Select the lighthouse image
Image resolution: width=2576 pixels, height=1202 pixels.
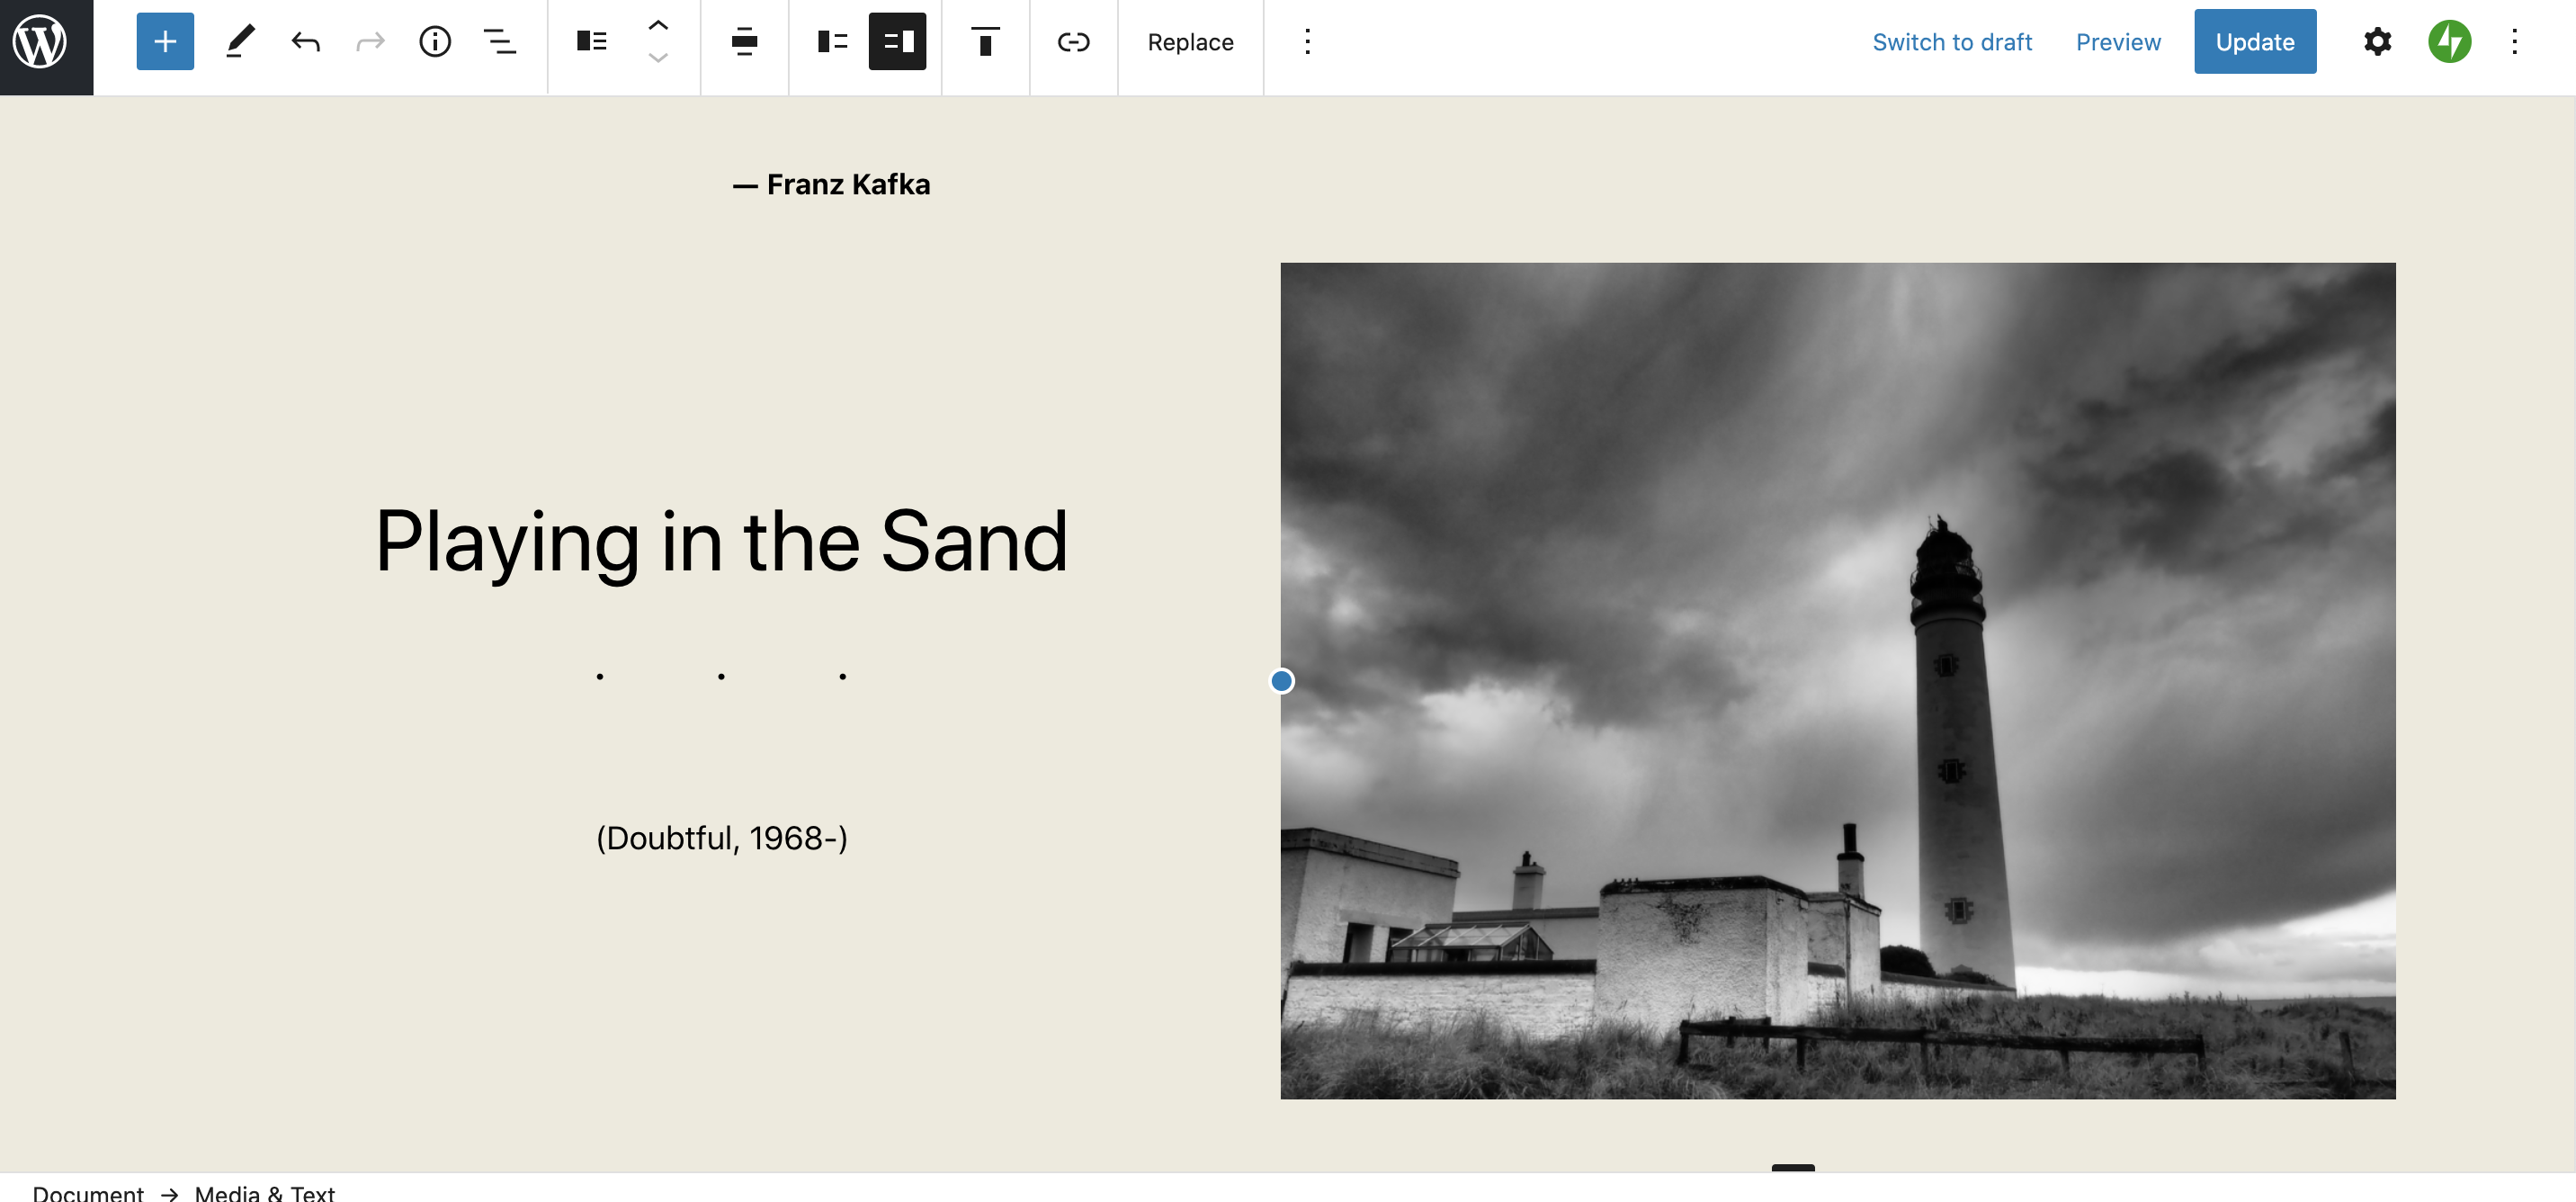(1837, 680)
